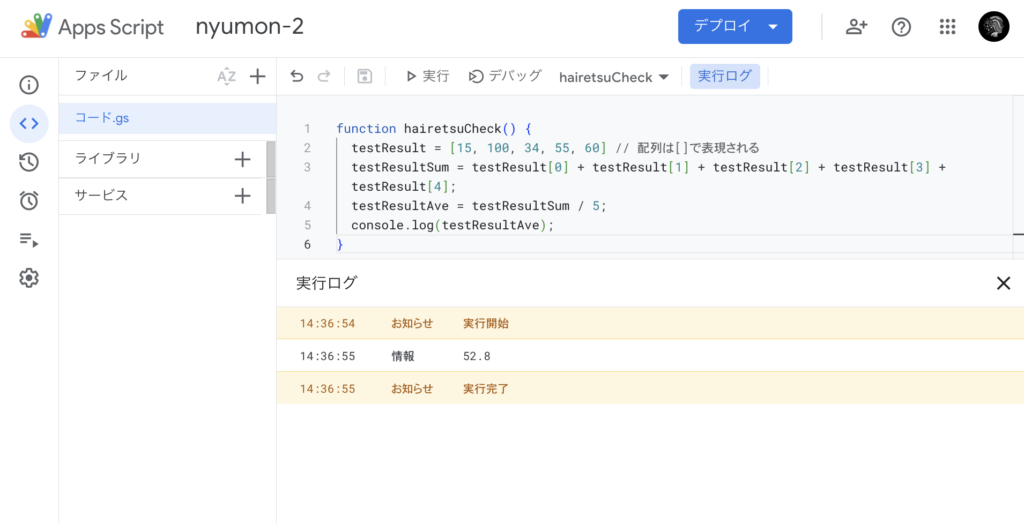Add a library with ライブラリ plus button
This screenshot has height=523, width=1024.
242,159
